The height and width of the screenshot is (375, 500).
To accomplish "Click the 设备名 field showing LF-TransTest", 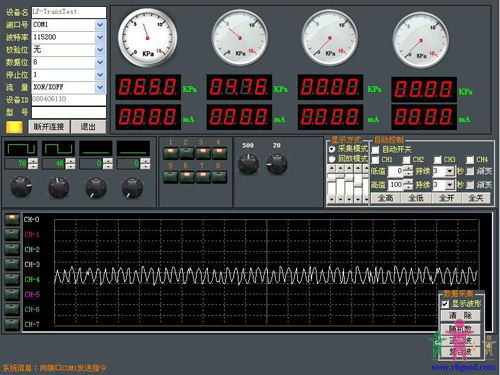I will [x=69, y=12].
